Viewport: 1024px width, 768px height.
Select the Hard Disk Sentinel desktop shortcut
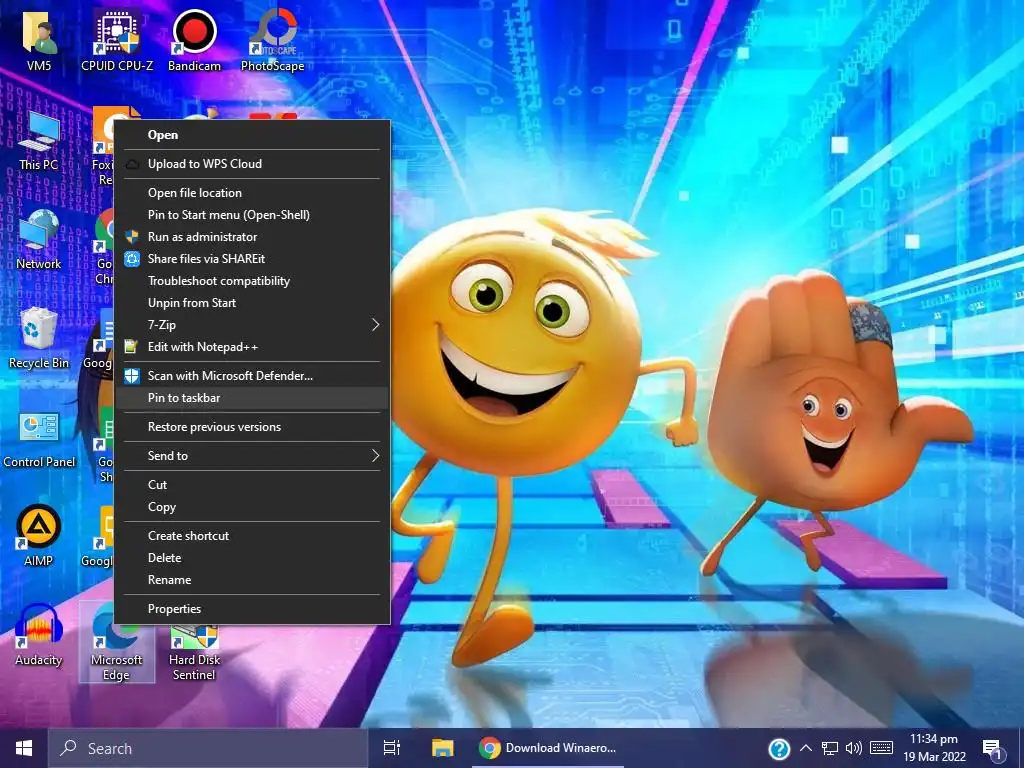pyautogui.click(x=194, y=651)
